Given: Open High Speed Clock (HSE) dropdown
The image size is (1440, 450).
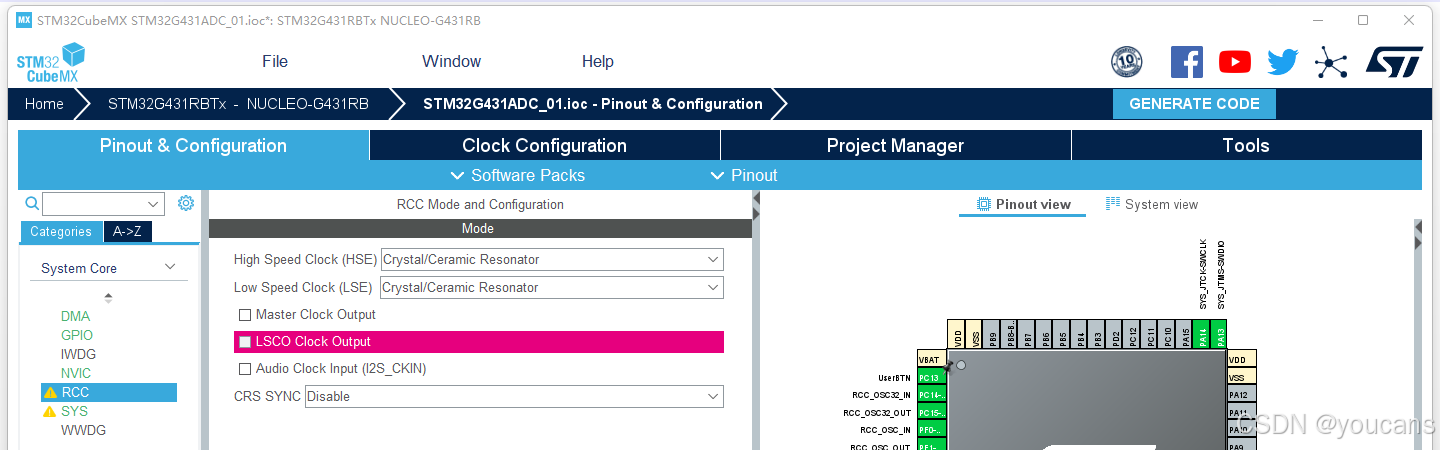Looking at the screenshot, I should pos(552,260).
